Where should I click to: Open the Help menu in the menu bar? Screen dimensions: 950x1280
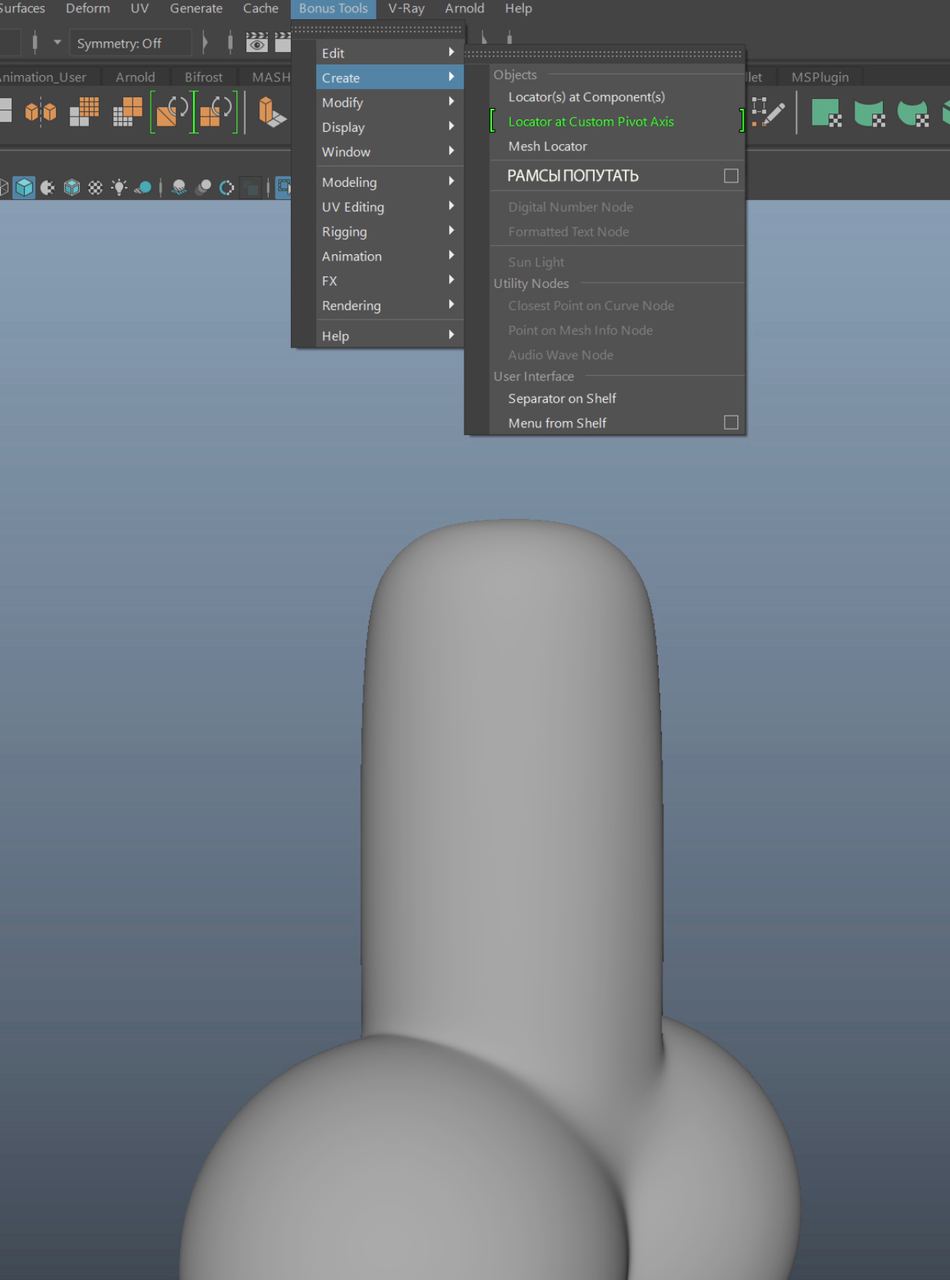pos(518,8)
